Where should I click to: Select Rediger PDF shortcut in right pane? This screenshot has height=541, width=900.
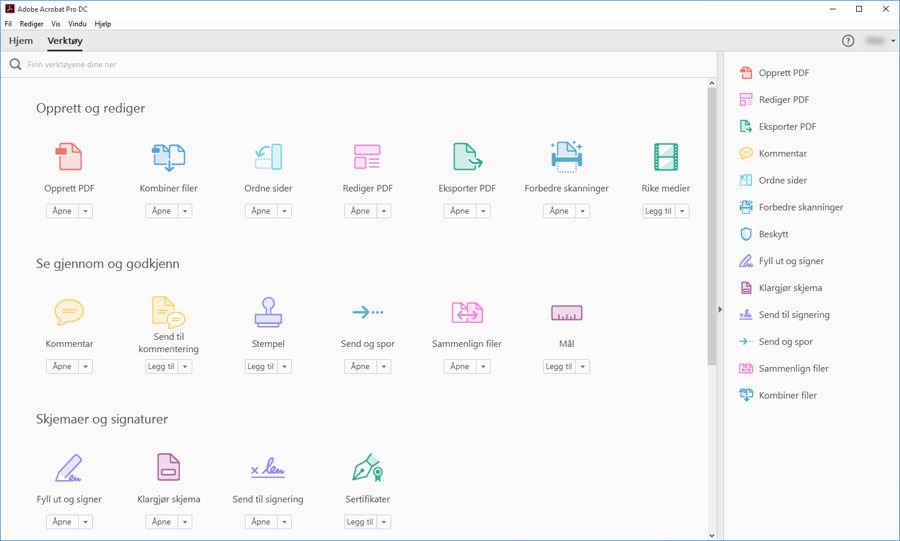coord(774,100)
